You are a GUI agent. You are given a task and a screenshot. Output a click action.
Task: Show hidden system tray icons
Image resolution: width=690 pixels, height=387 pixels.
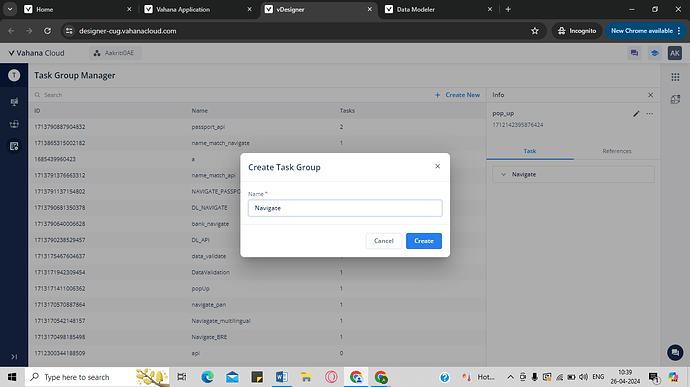click(x=510, y=377)
